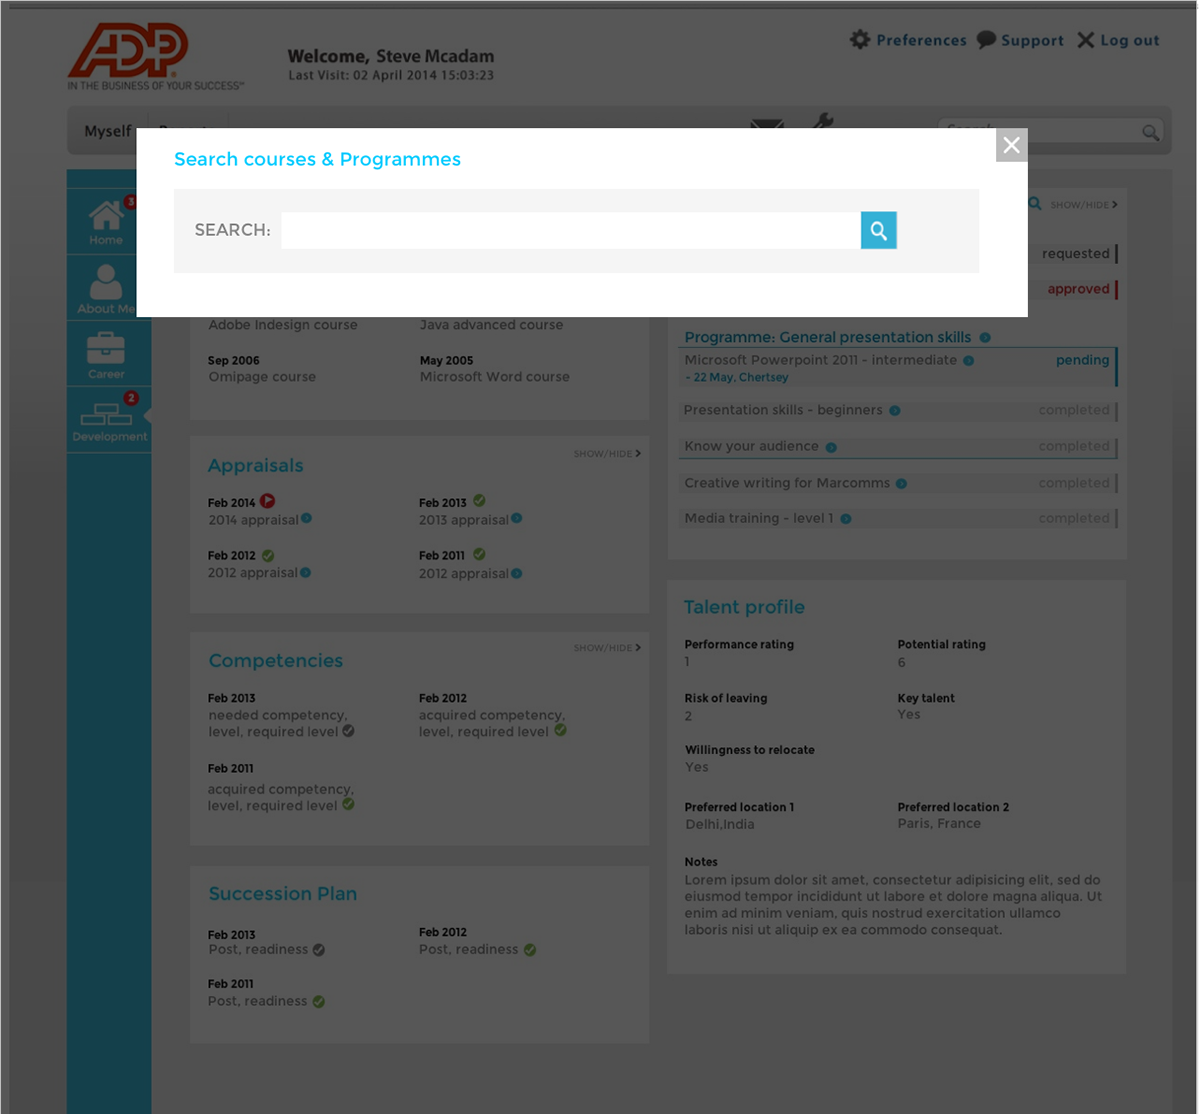1200x1114 pixels.
Task: Click Preferred location 1 value Delhi,India
Action: click(720, 825)
